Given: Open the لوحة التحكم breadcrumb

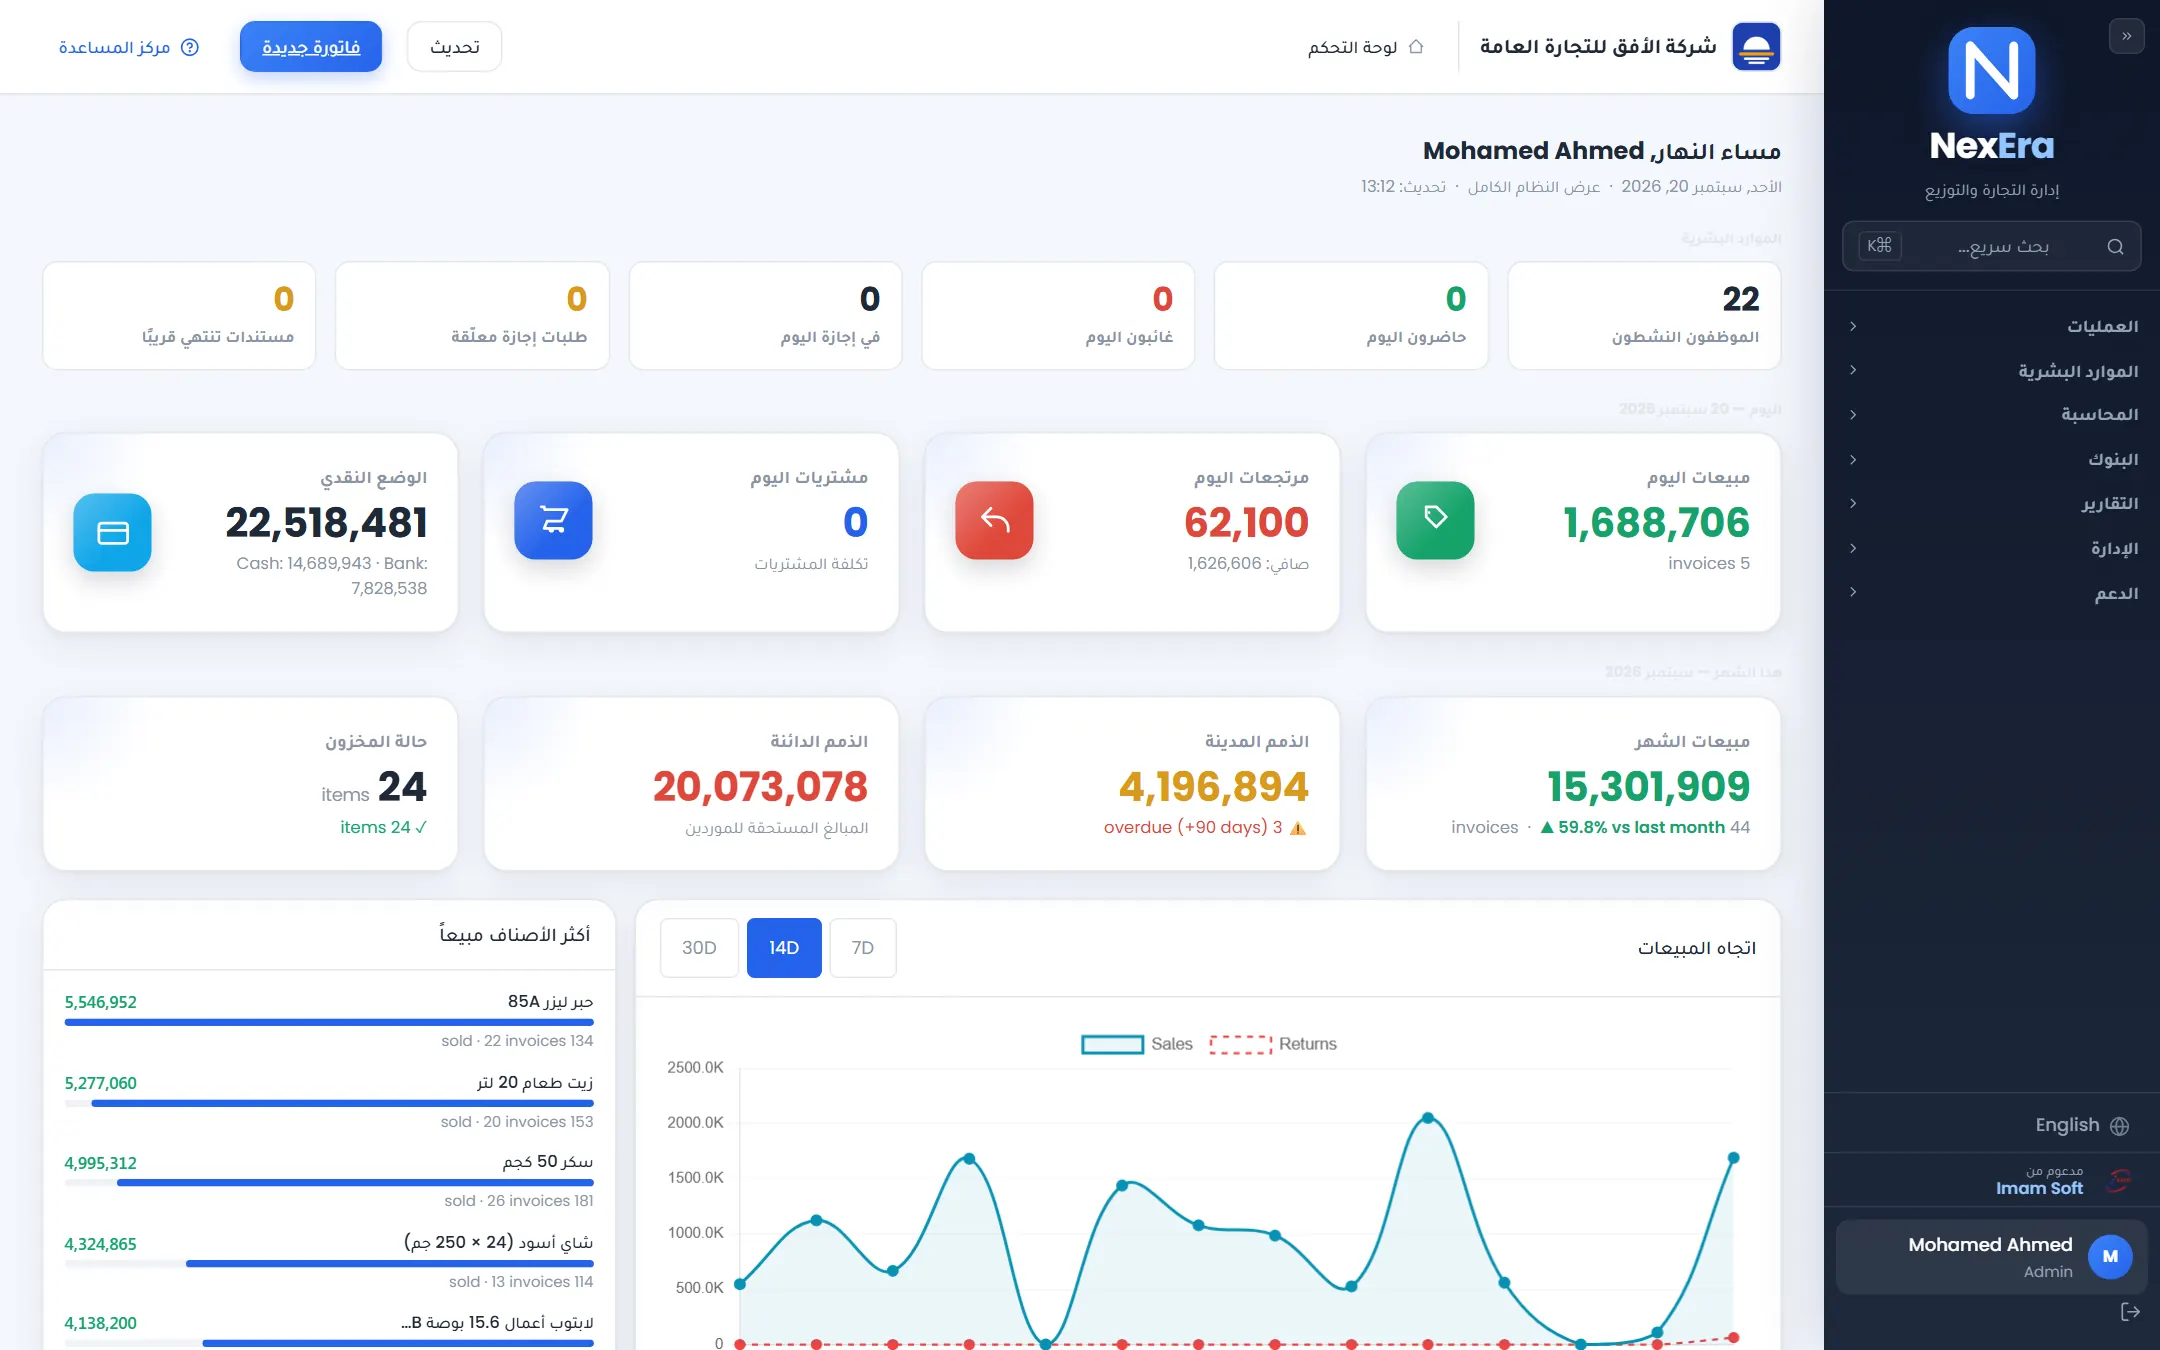Looking at the screenshot, I should point(1365,47).
